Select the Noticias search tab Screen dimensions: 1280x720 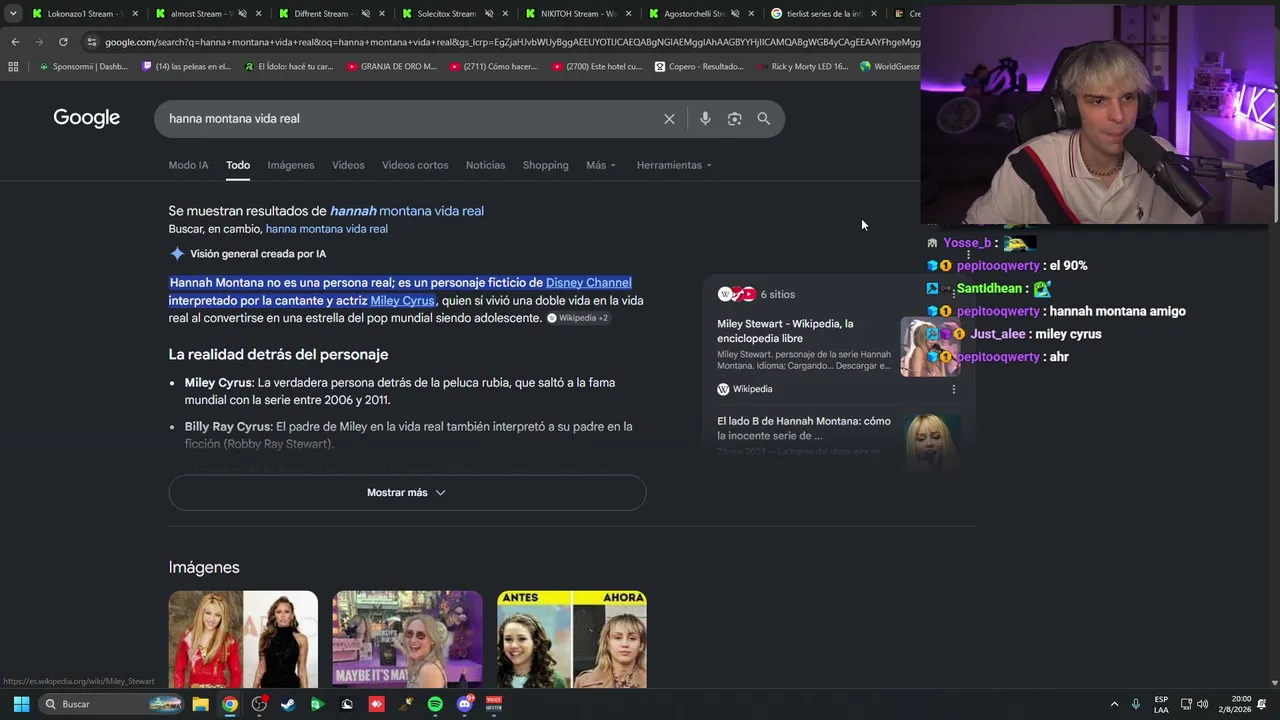486,165
